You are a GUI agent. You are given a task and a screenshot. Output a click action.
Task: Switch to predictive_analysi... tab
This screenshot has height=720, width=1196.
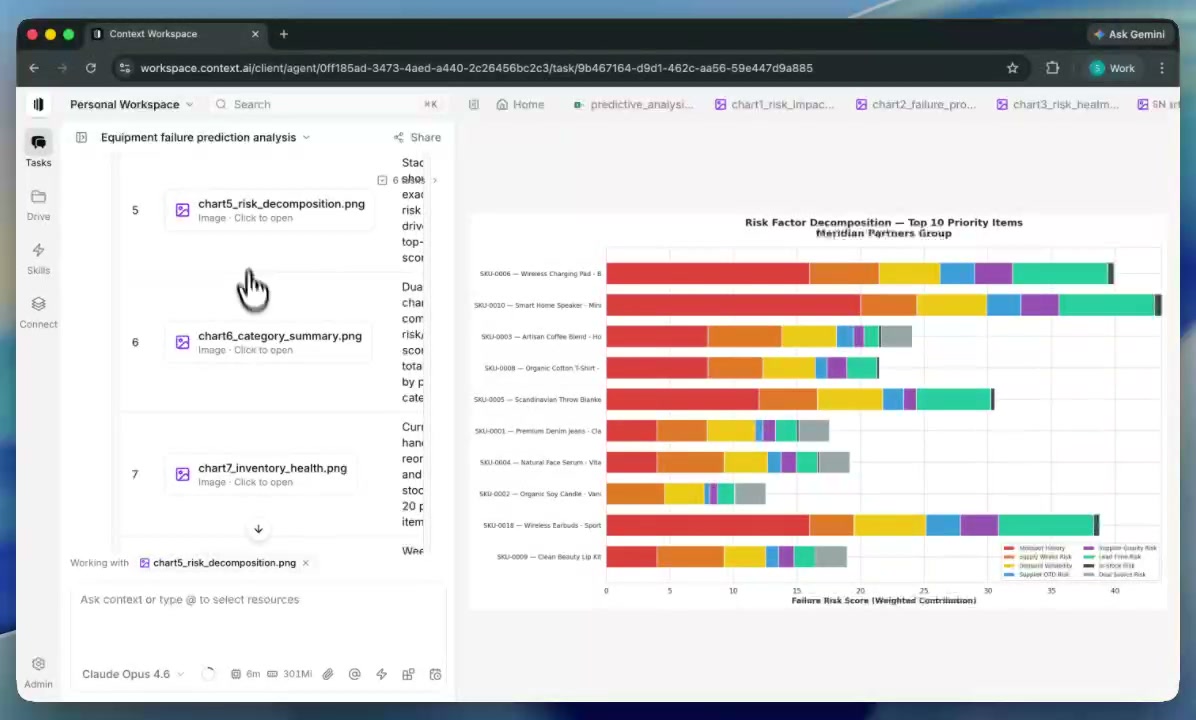pyautogui.click(x=633, y=104)
